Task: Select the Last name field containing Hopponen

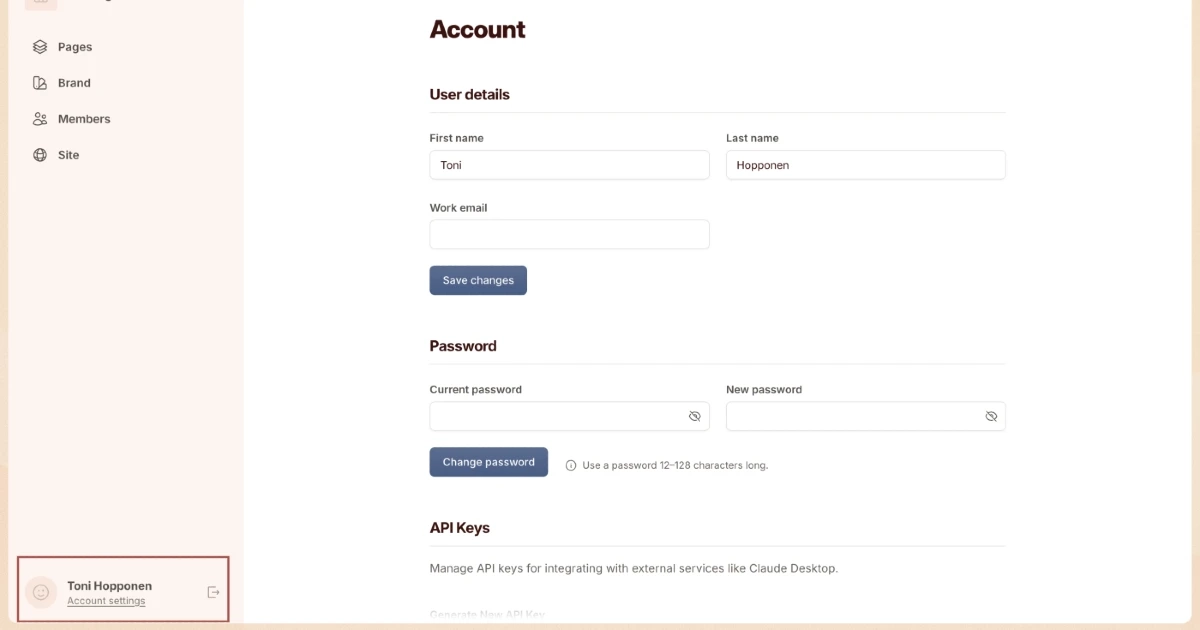Action: (x=865, y=165)
